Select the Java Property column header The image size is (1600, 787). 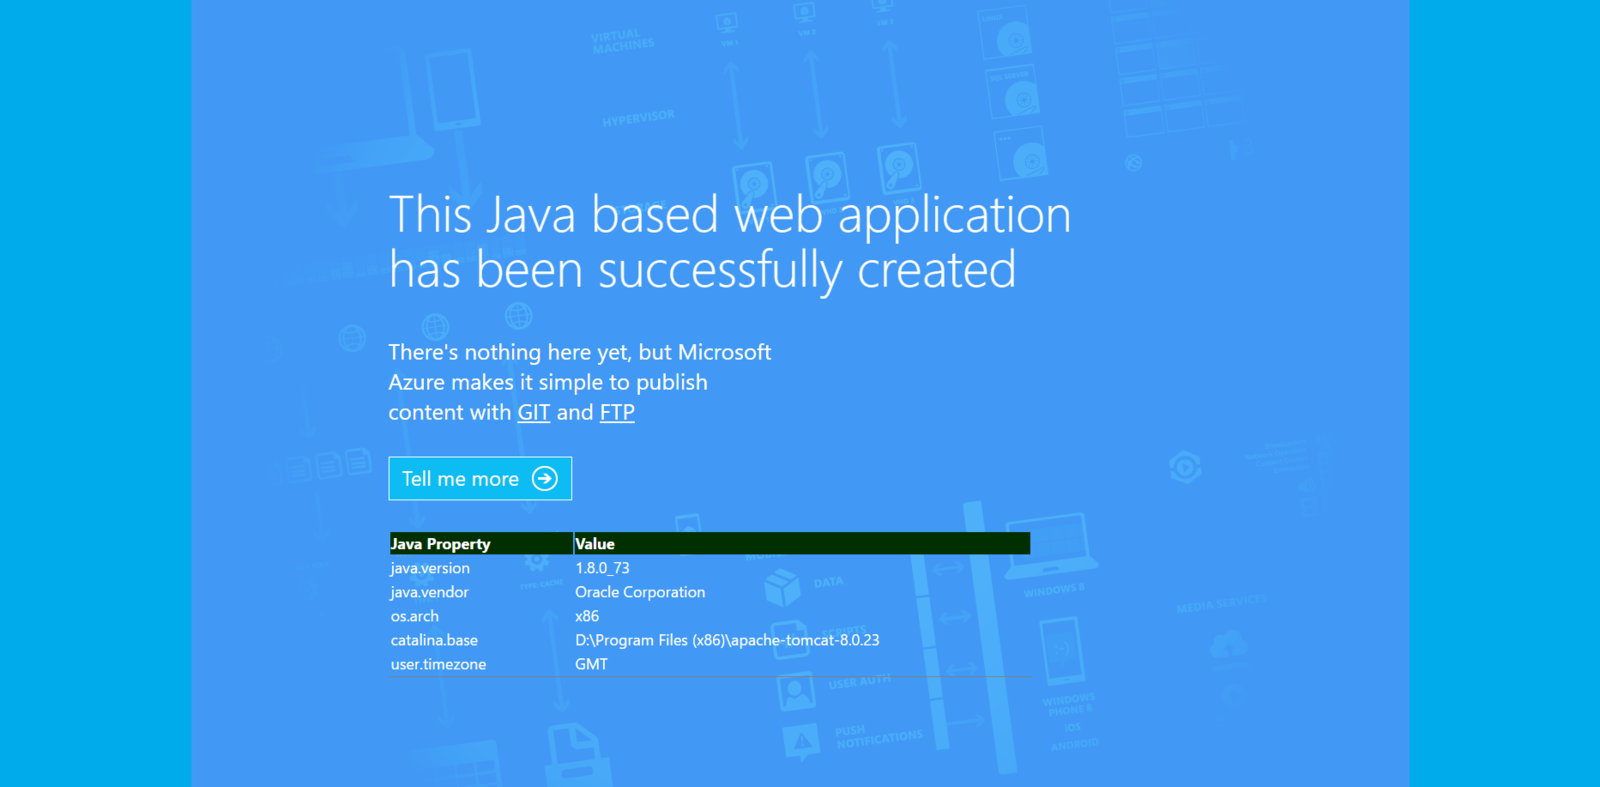pos(481,544)
